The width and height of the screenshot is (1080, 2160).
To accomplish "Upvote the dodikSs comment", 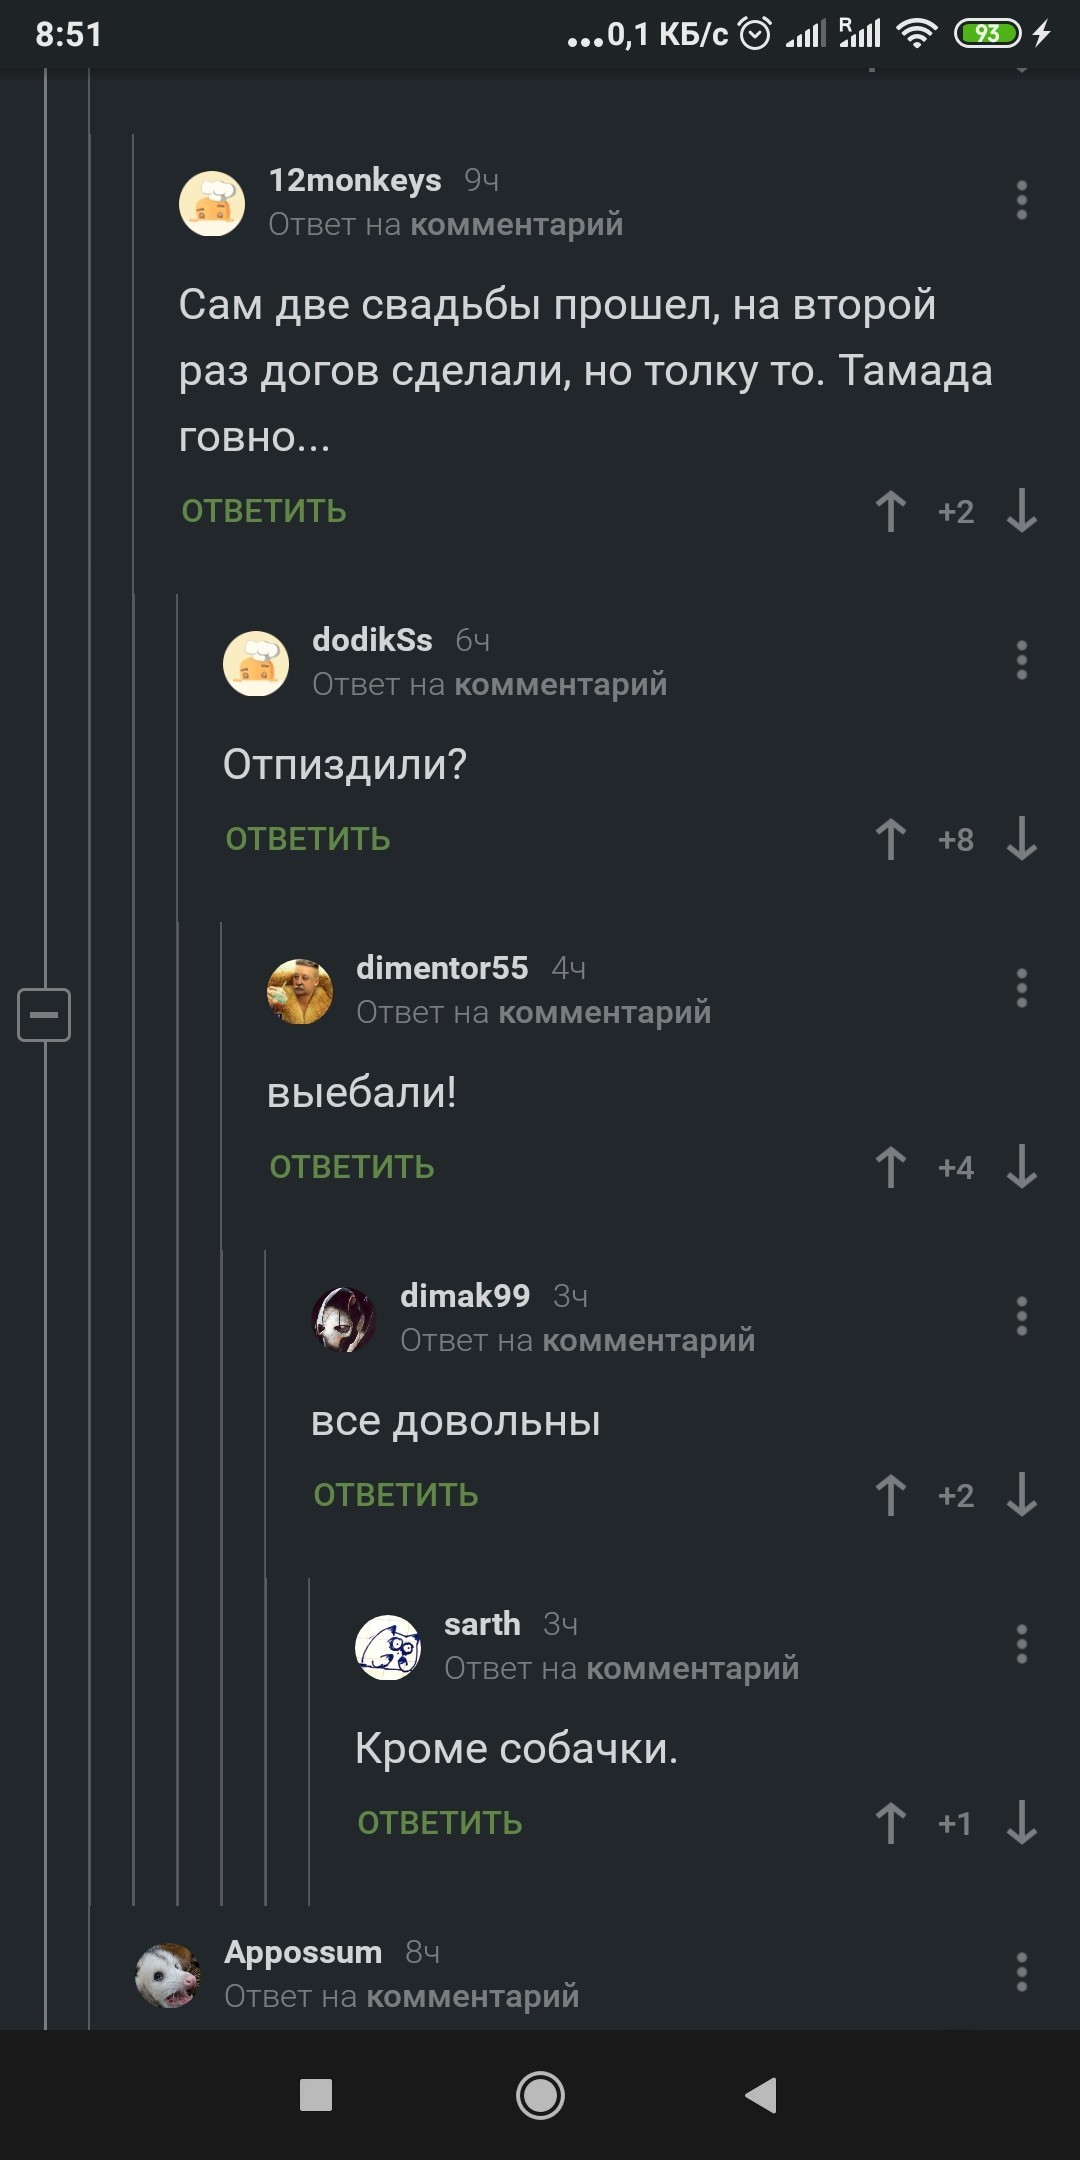I will pyautogui.click(x=890, y=839).
